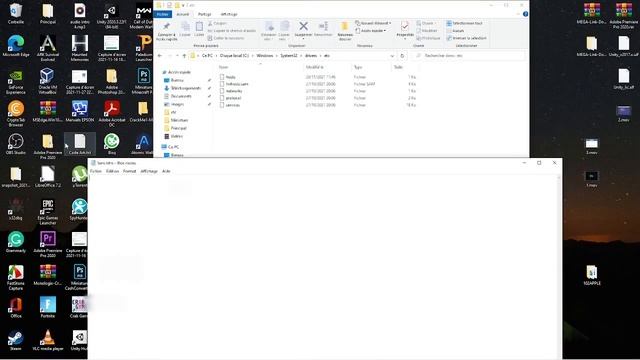Click Sélectionner tout in the ribbon

pyautogui.click(x=464, y=23)
